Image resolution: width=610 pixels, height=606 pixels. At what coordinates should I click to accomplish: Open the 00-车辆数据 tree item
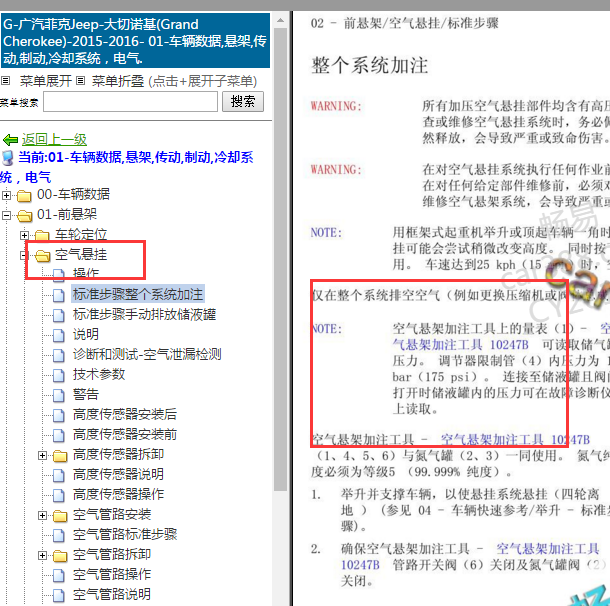(74, 194)
